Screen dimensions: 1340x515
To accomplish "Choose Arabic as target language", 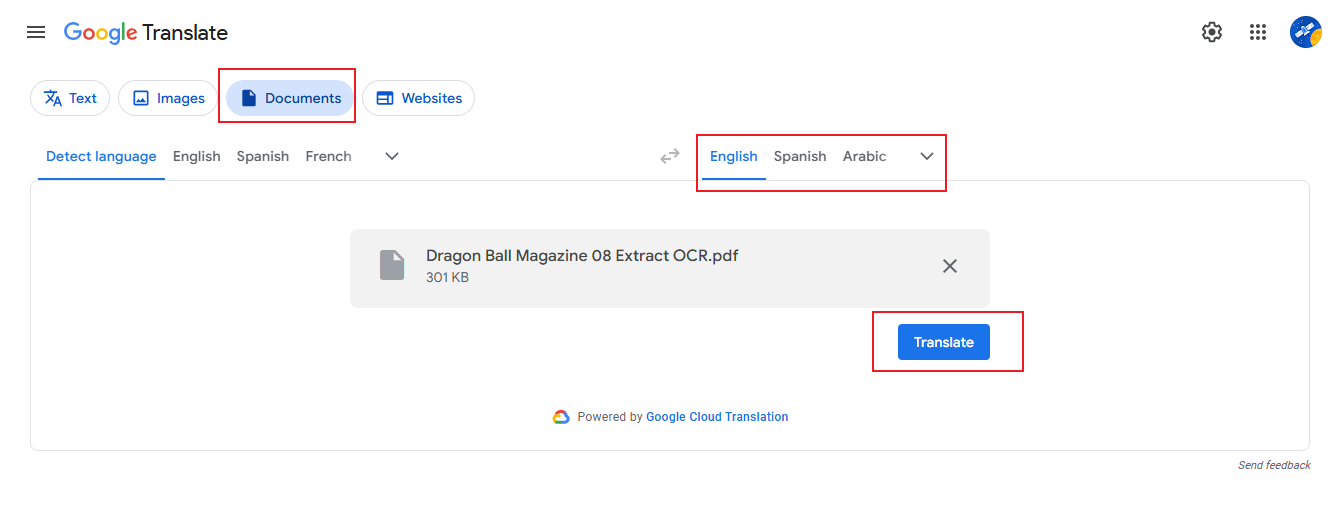I will (x=865, y=156).
